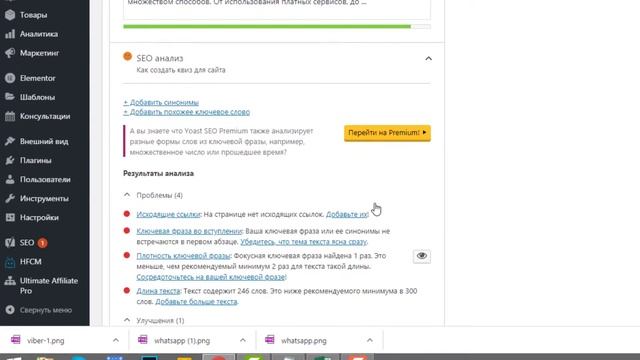Click the whatsapp (1).png file icon

coord(142,340)
